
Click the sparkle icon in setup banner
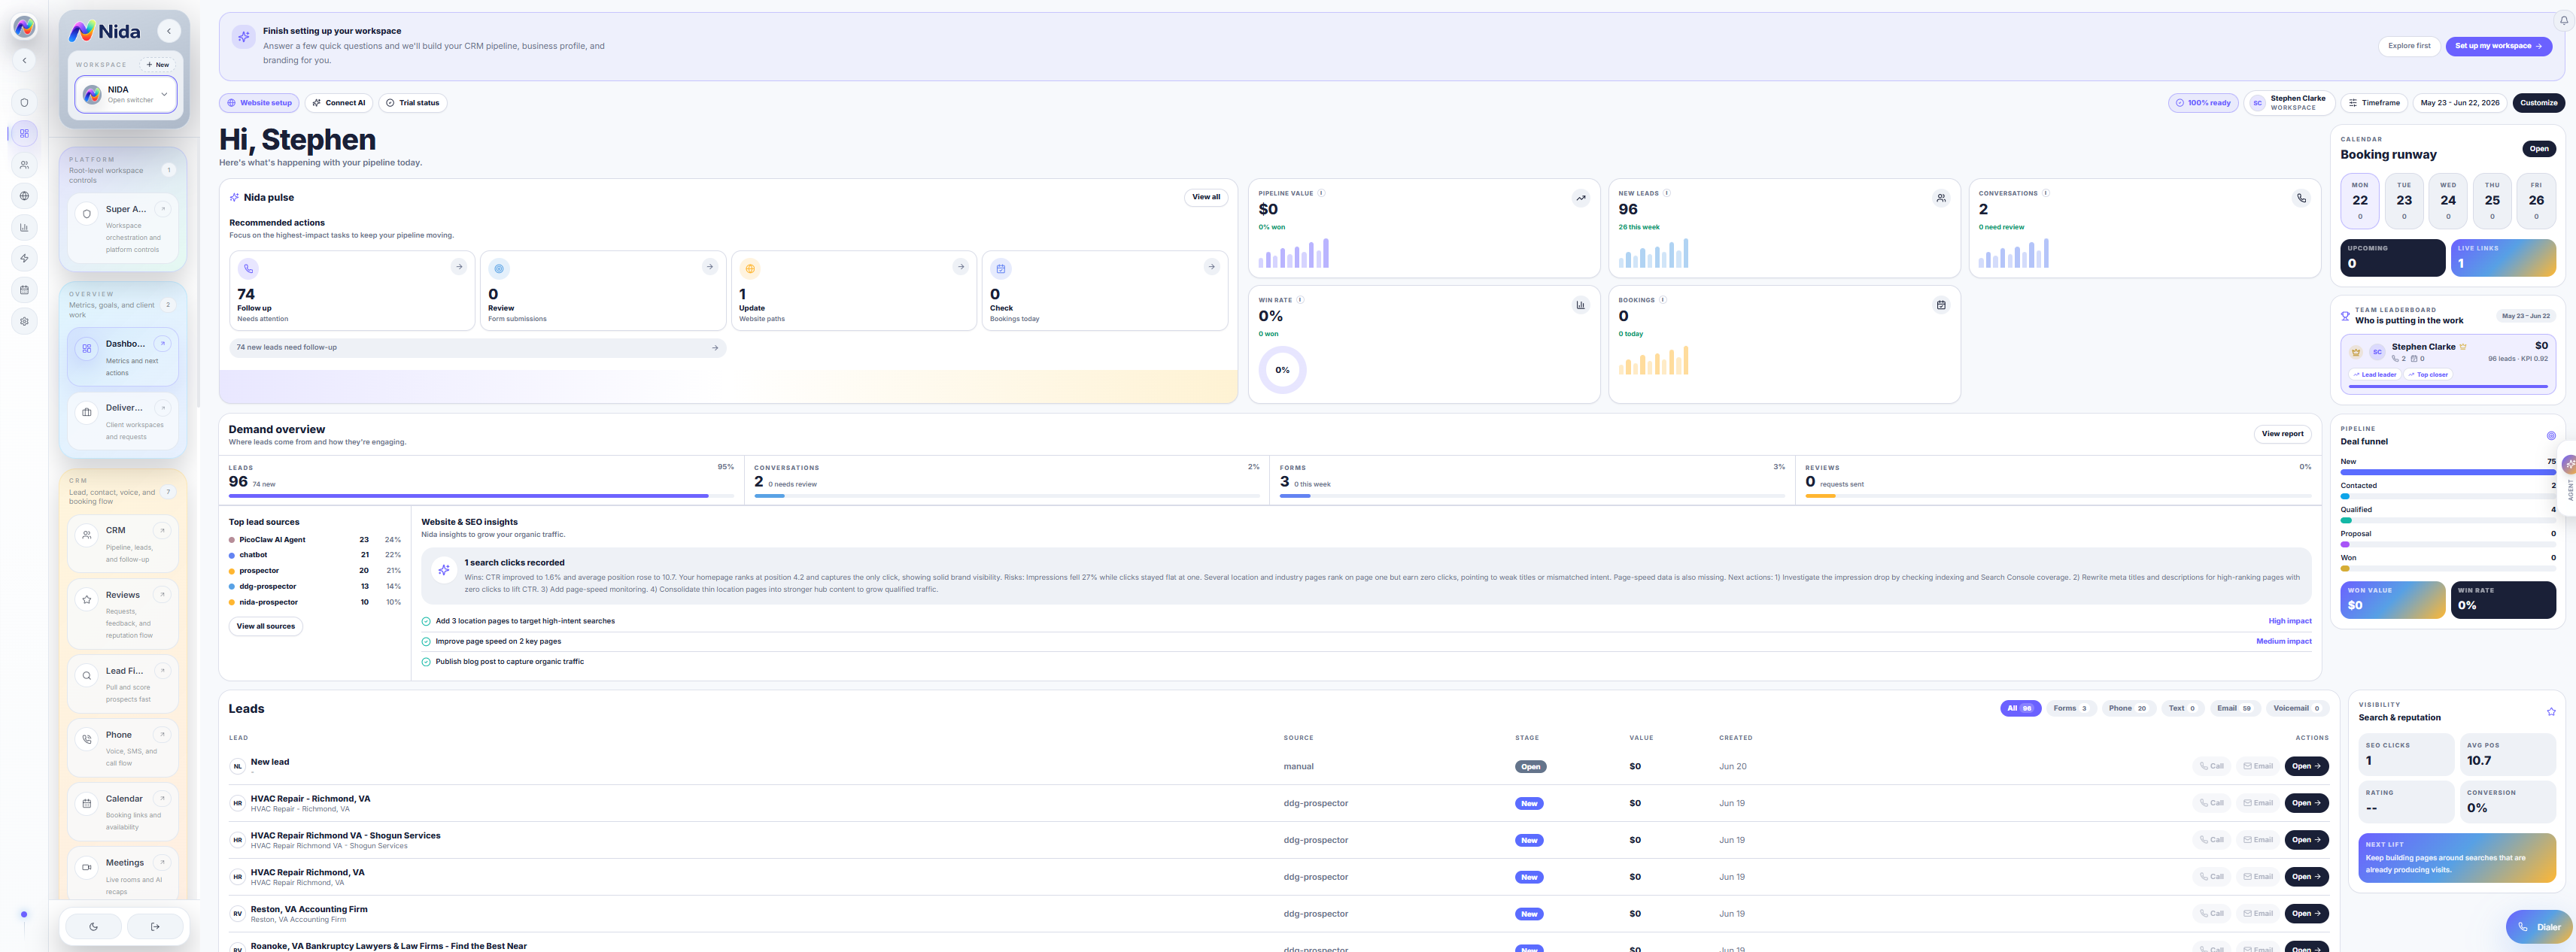tap(243, 37)
